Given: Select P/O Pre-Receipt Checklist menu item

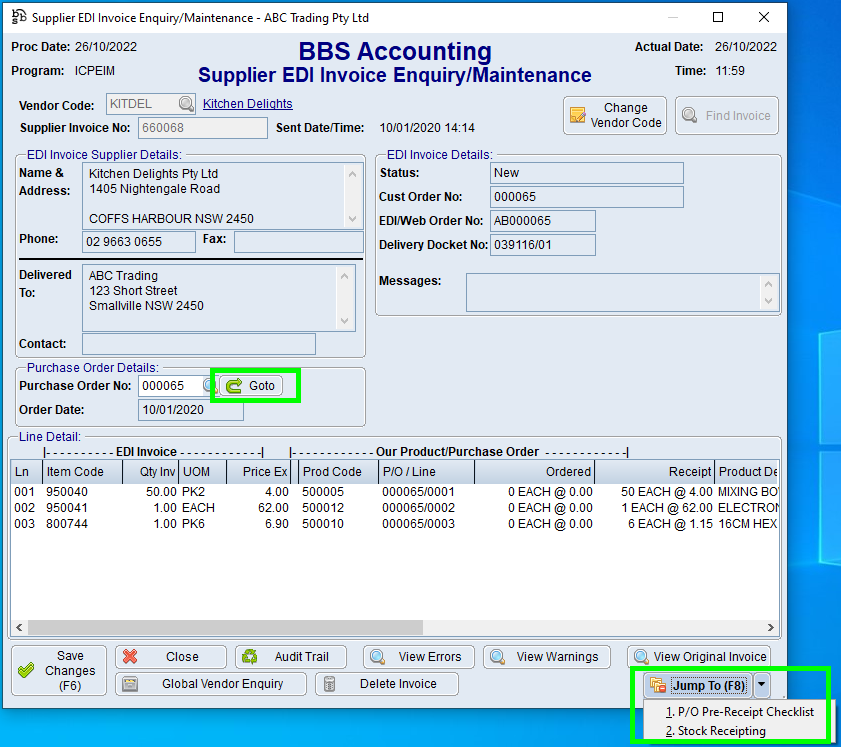Looking at the screenshot, I should click(x=739, y=712).
